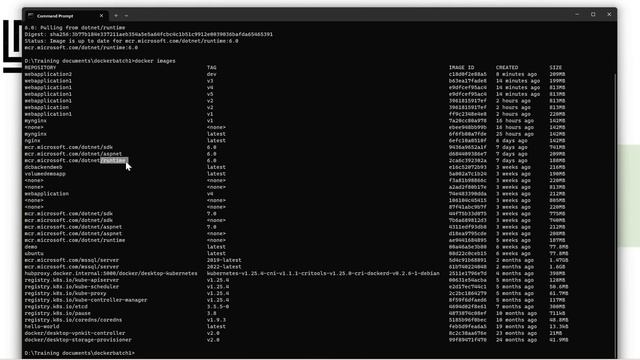640x360 pixels.
Task: Click the '2019-latest' mssql server tag
Action: point(224,260)
